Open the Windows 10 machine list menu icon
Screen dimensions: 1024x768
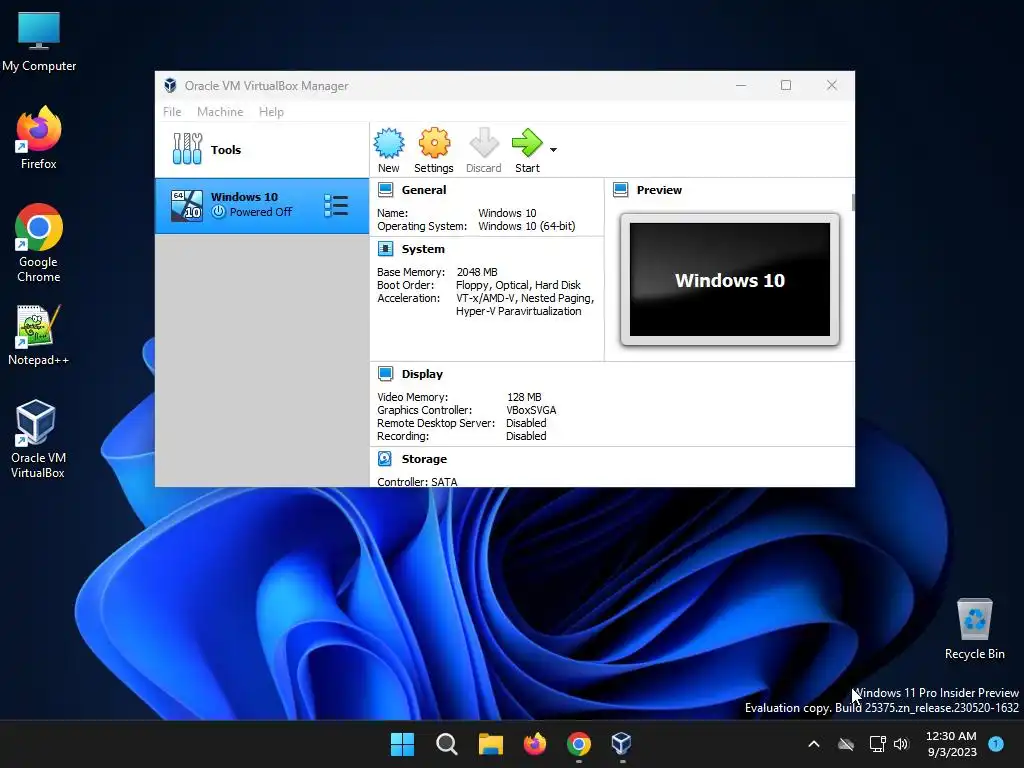(x=336, y=206)
